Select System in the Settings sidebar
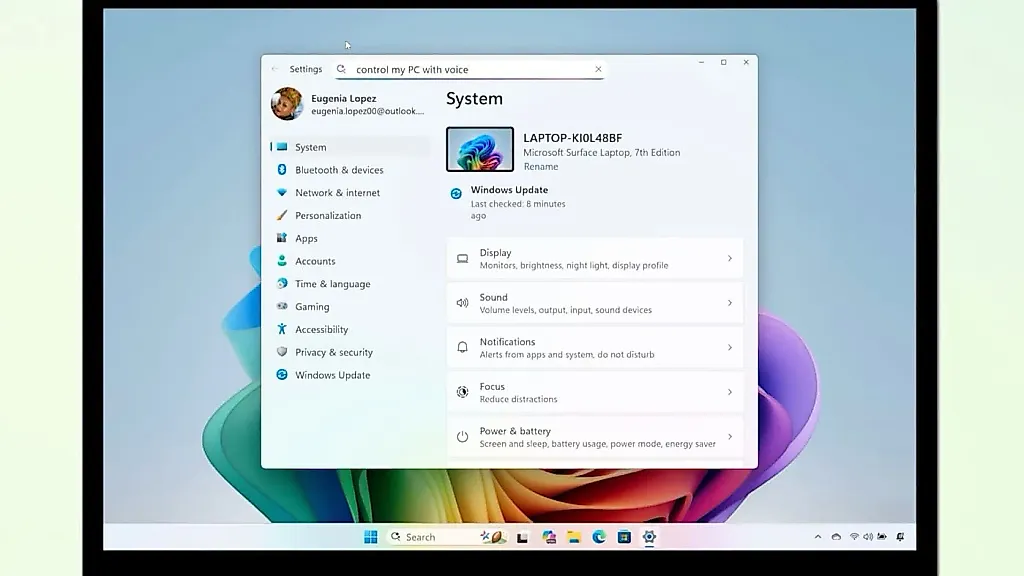This screenshot has height=576, width=1024. [x=350, y=147]
